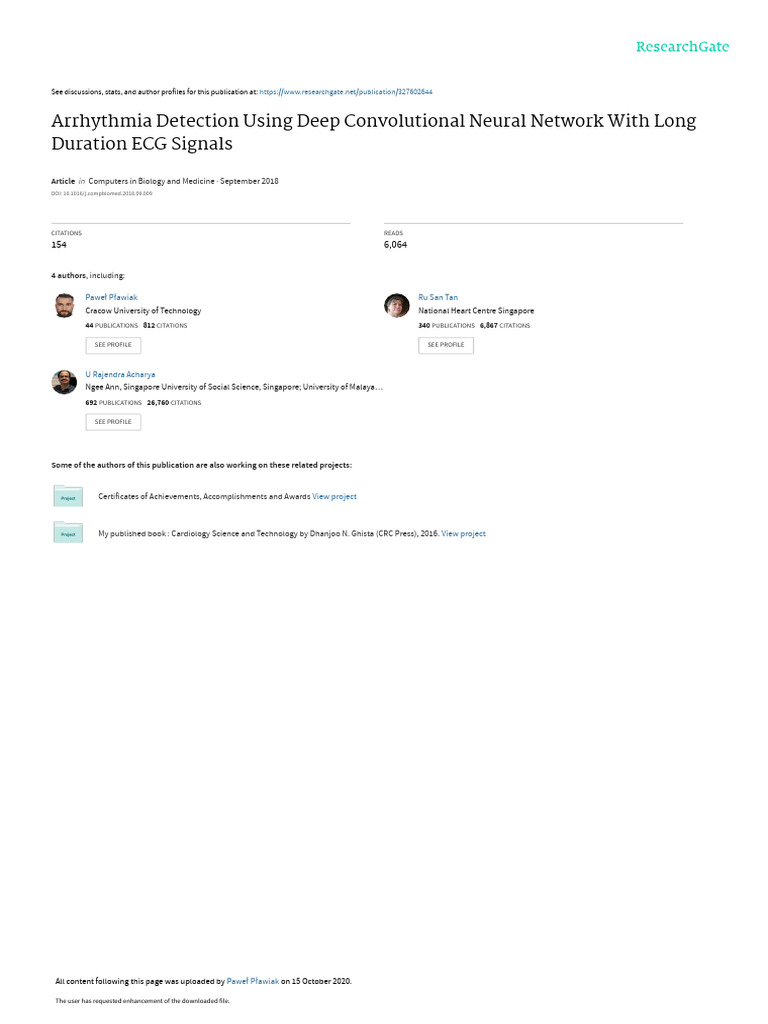768x1024 pixels.
Task: Open Paweł Pławiak's author name link
Action: [111, 297]
